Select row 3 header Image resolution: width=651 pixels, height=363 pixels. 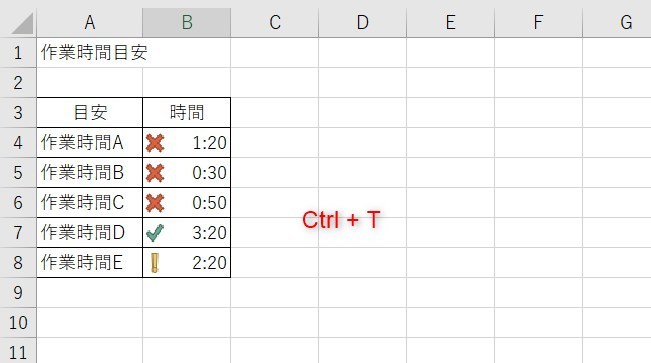(18, 113)
